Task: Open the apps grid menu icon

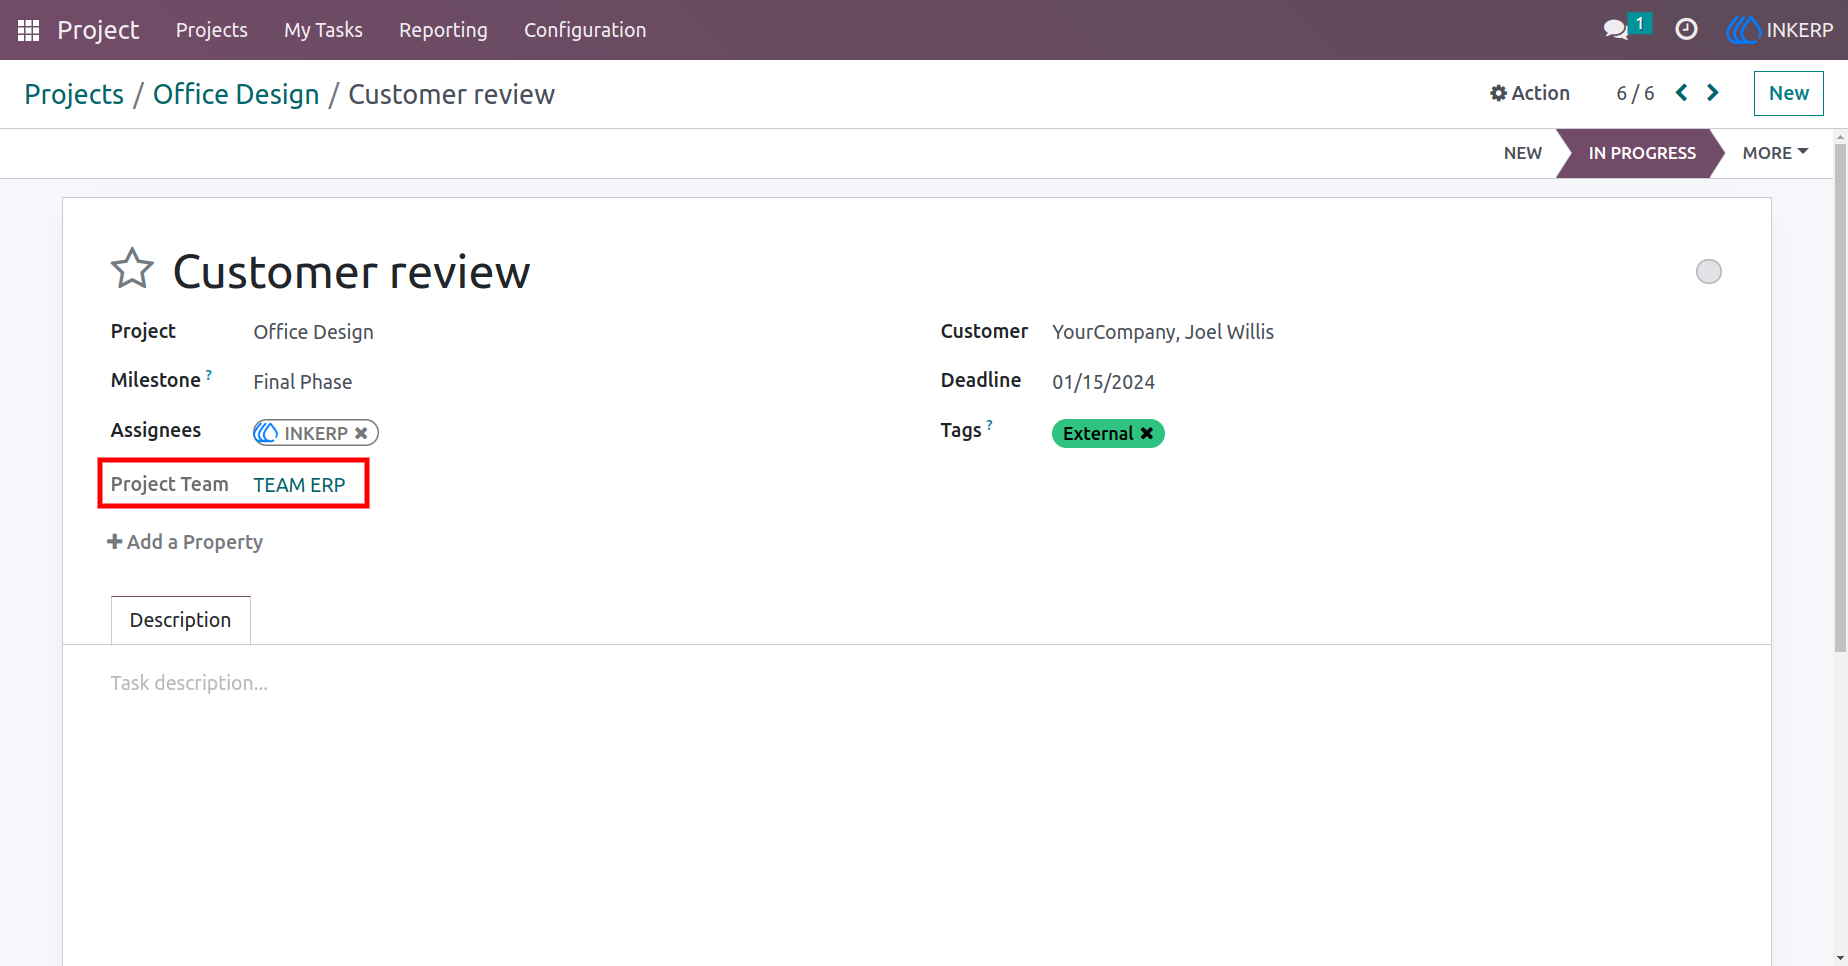Action: [28, 30]
